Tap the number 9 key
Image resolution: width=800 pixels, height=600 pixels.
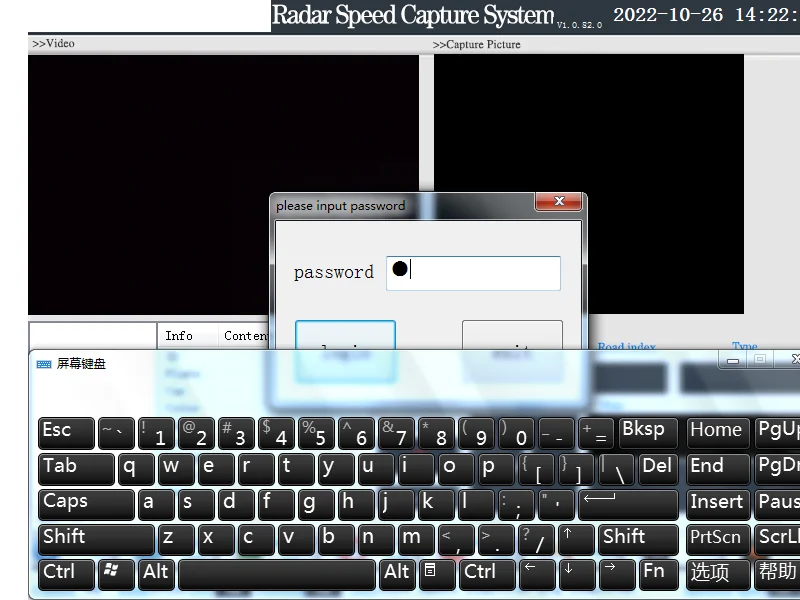pos(477,433)
